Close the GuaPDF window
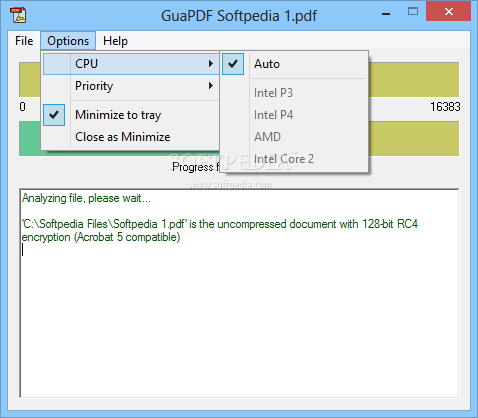The width and height of the screenshot is (478, 418). [448, 12]
